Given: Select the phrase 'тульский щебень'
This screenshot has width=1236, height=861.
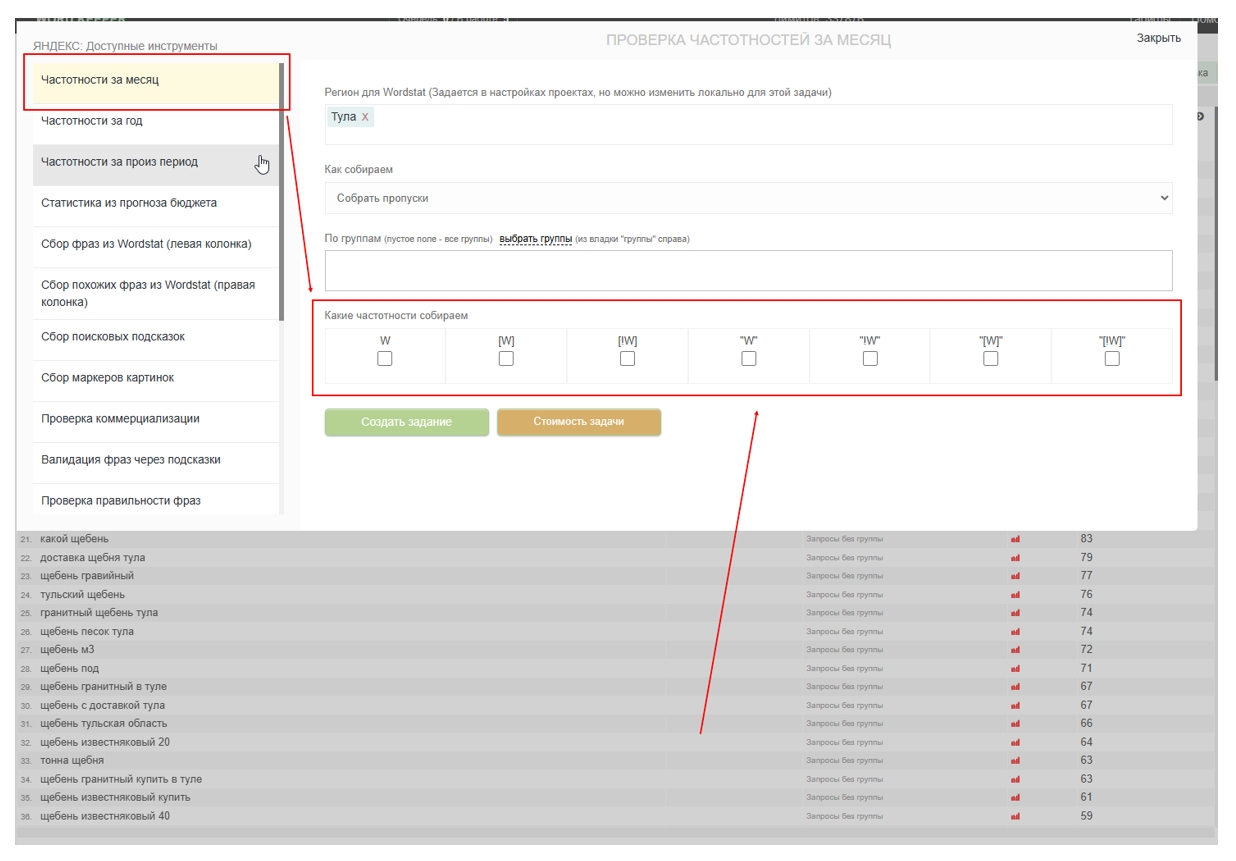Looking at the screenshot, I should pos(83,595).
